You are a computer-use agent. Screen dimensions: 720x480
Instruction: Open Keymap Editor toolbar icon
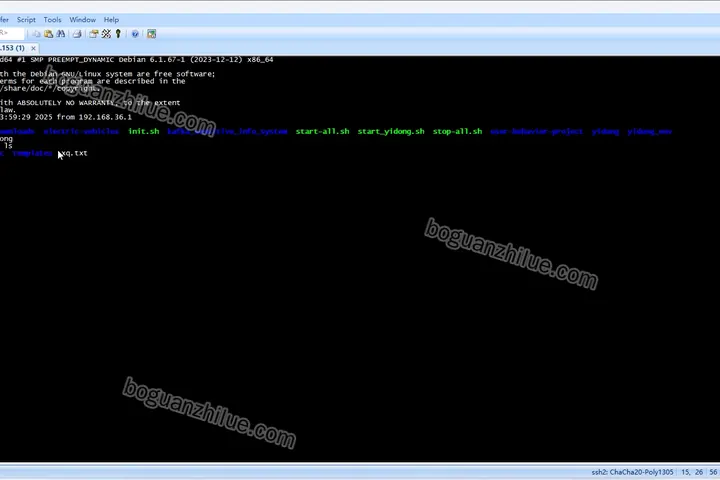tap(106, 34)
